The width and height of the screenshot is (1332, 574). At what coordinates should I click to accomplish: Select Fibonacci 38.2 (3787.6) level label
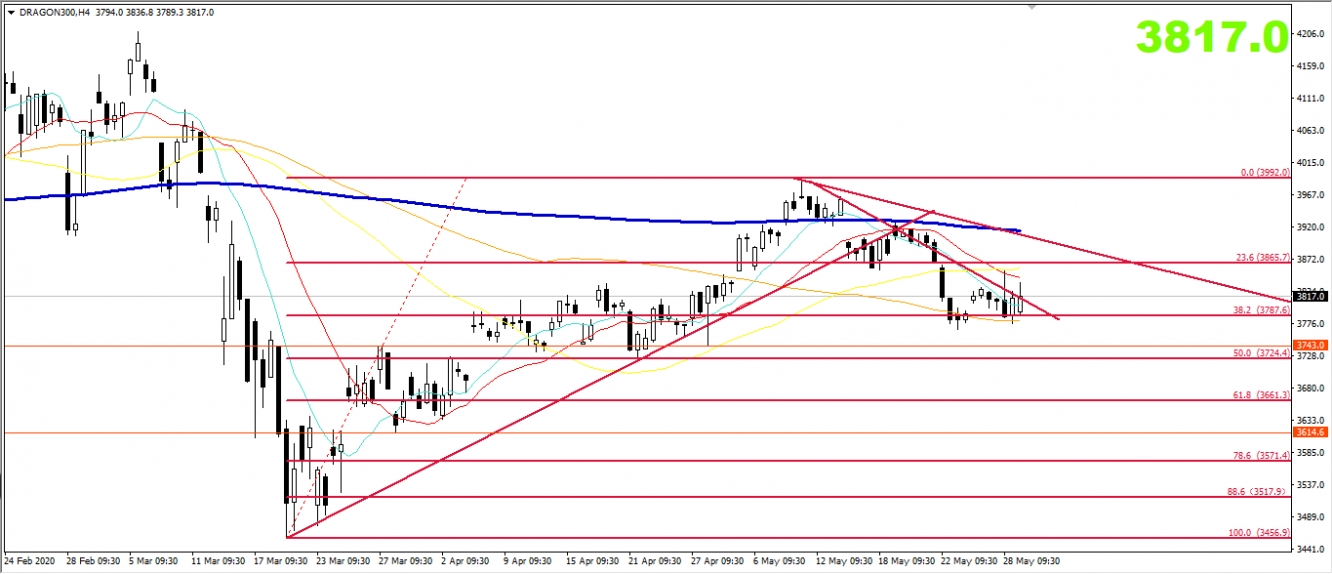point(1264,310)
